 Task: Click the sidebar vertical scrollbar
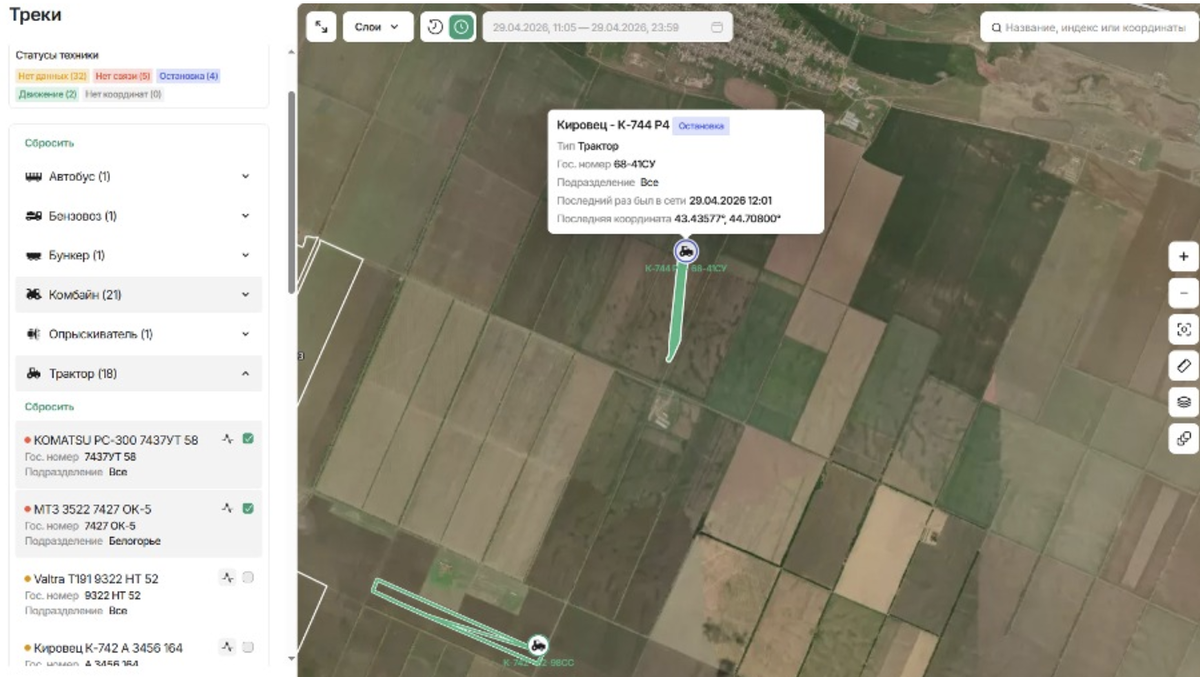292,193
